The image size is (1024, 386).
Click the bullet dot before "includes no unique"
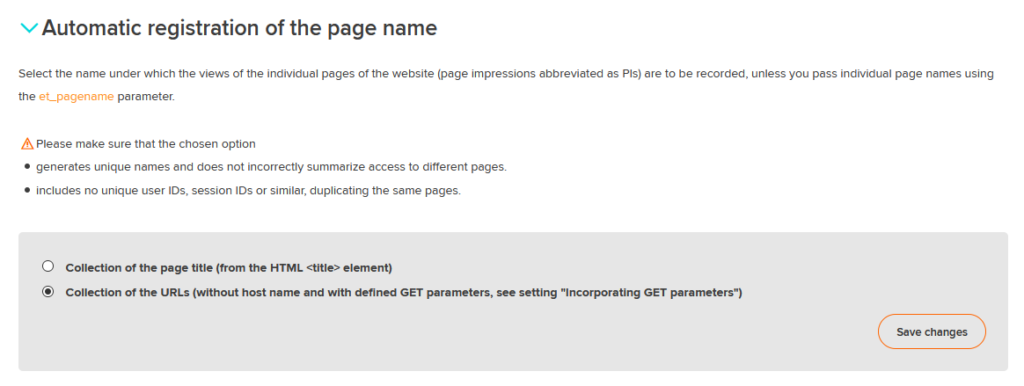click(27, 191)
